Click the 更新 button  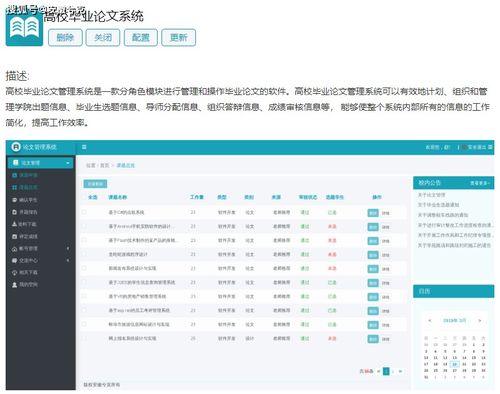(x=179, y=37)
